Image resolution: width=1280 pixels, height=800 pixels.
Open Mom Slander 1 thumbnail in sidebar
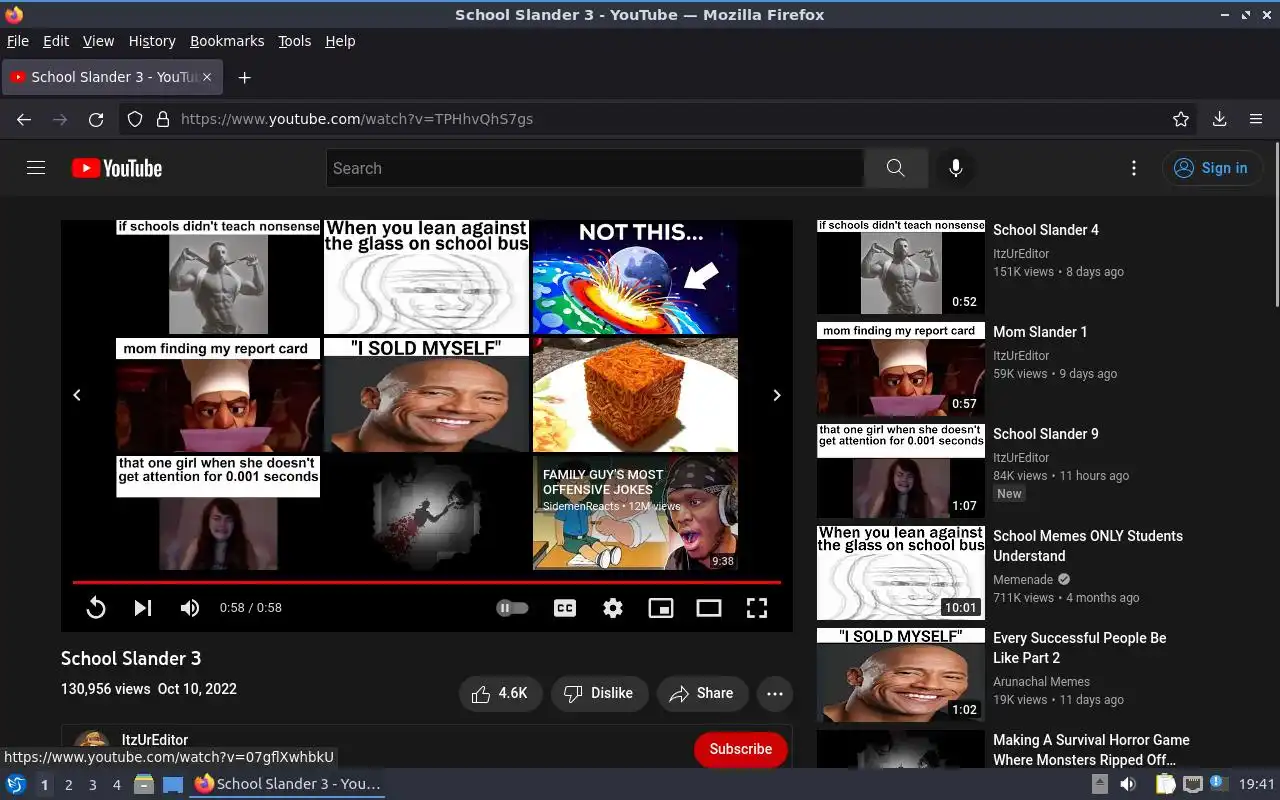(901, 369)
